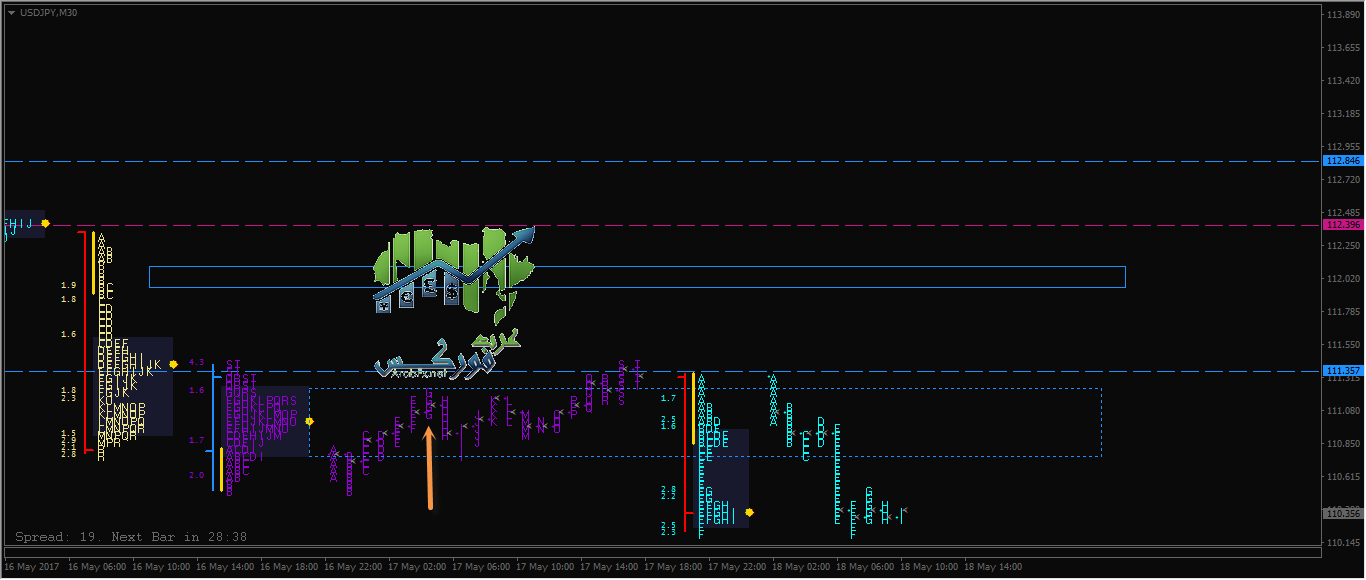Click the 113.185 price axis value
Viewport: 1366px width, 580px height.
1344,114
